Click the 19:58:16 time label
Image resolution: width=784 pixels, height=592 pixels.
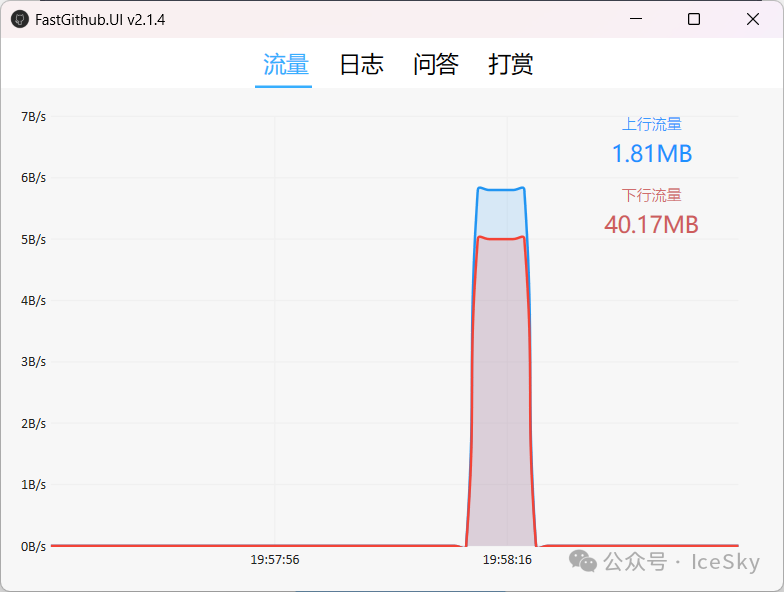pos(507,560)
